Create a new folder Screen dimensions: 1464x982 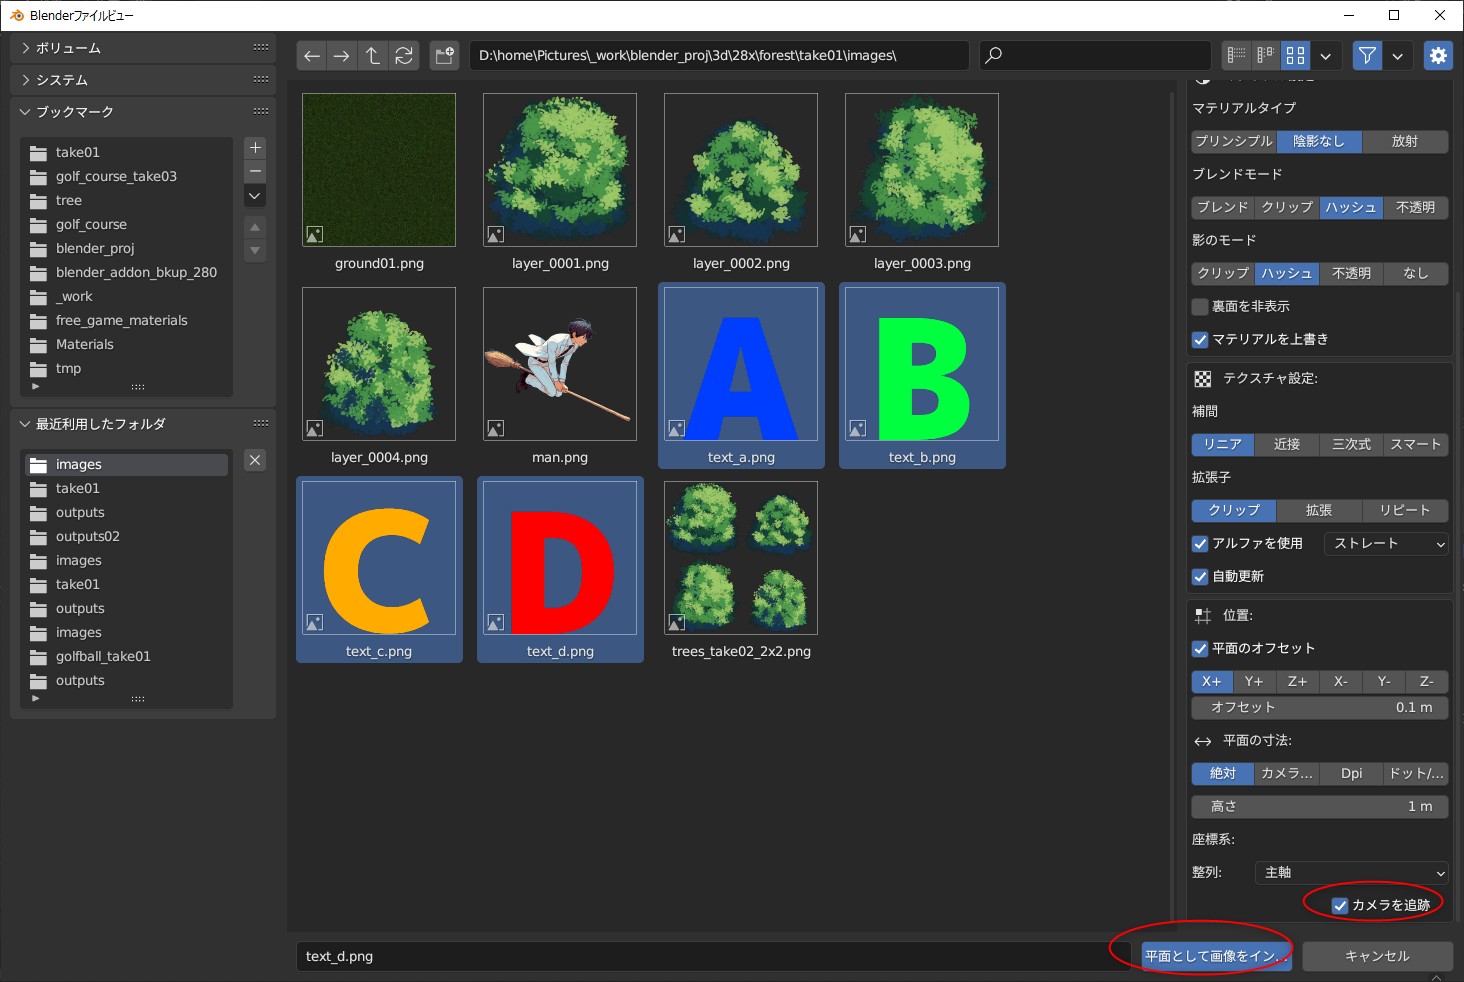point(445,56)
